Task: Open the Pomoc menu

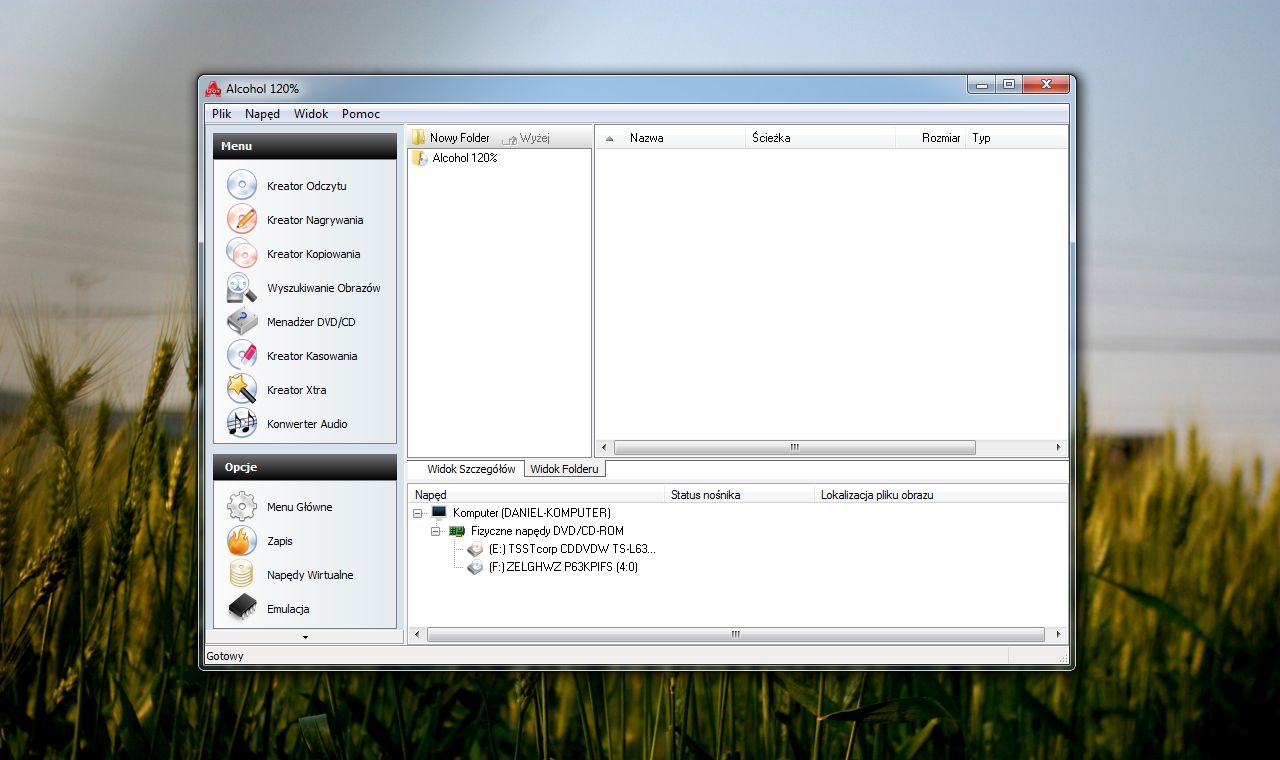Action: point(361,114)
